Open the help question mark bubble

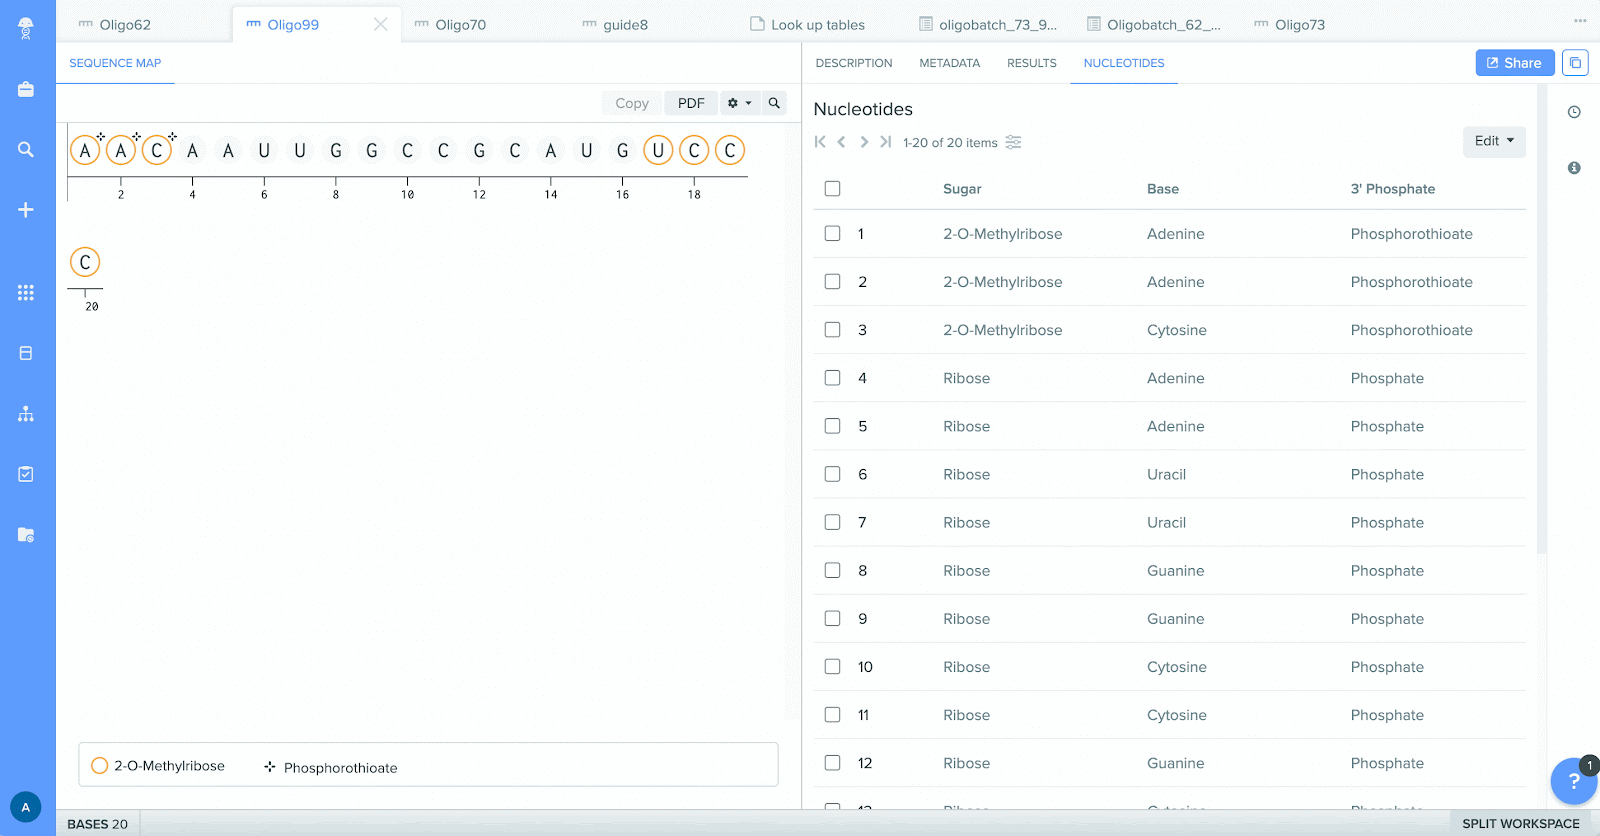tap(1573, 781)
